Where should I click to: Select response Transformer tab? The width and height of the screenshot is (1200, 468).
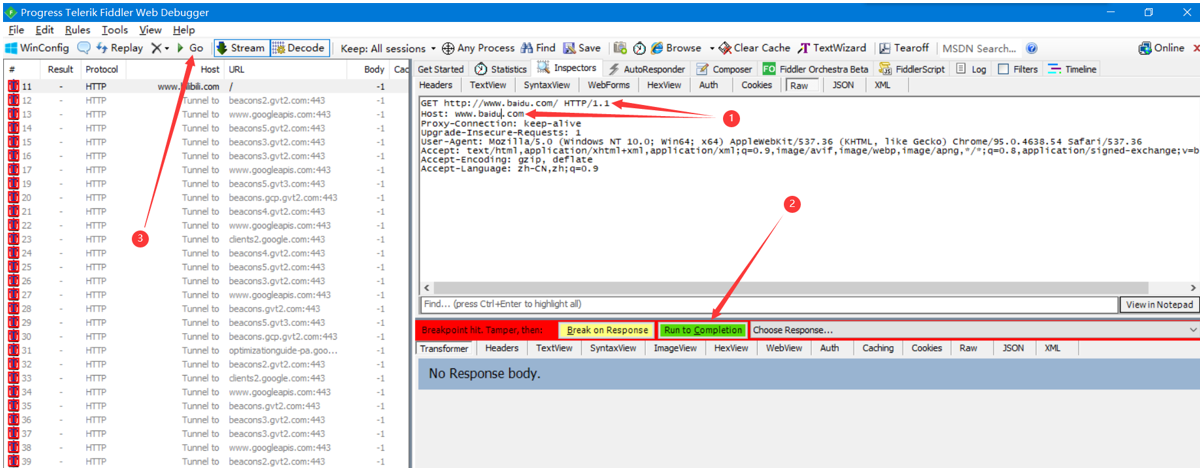(x=443, y=348)
